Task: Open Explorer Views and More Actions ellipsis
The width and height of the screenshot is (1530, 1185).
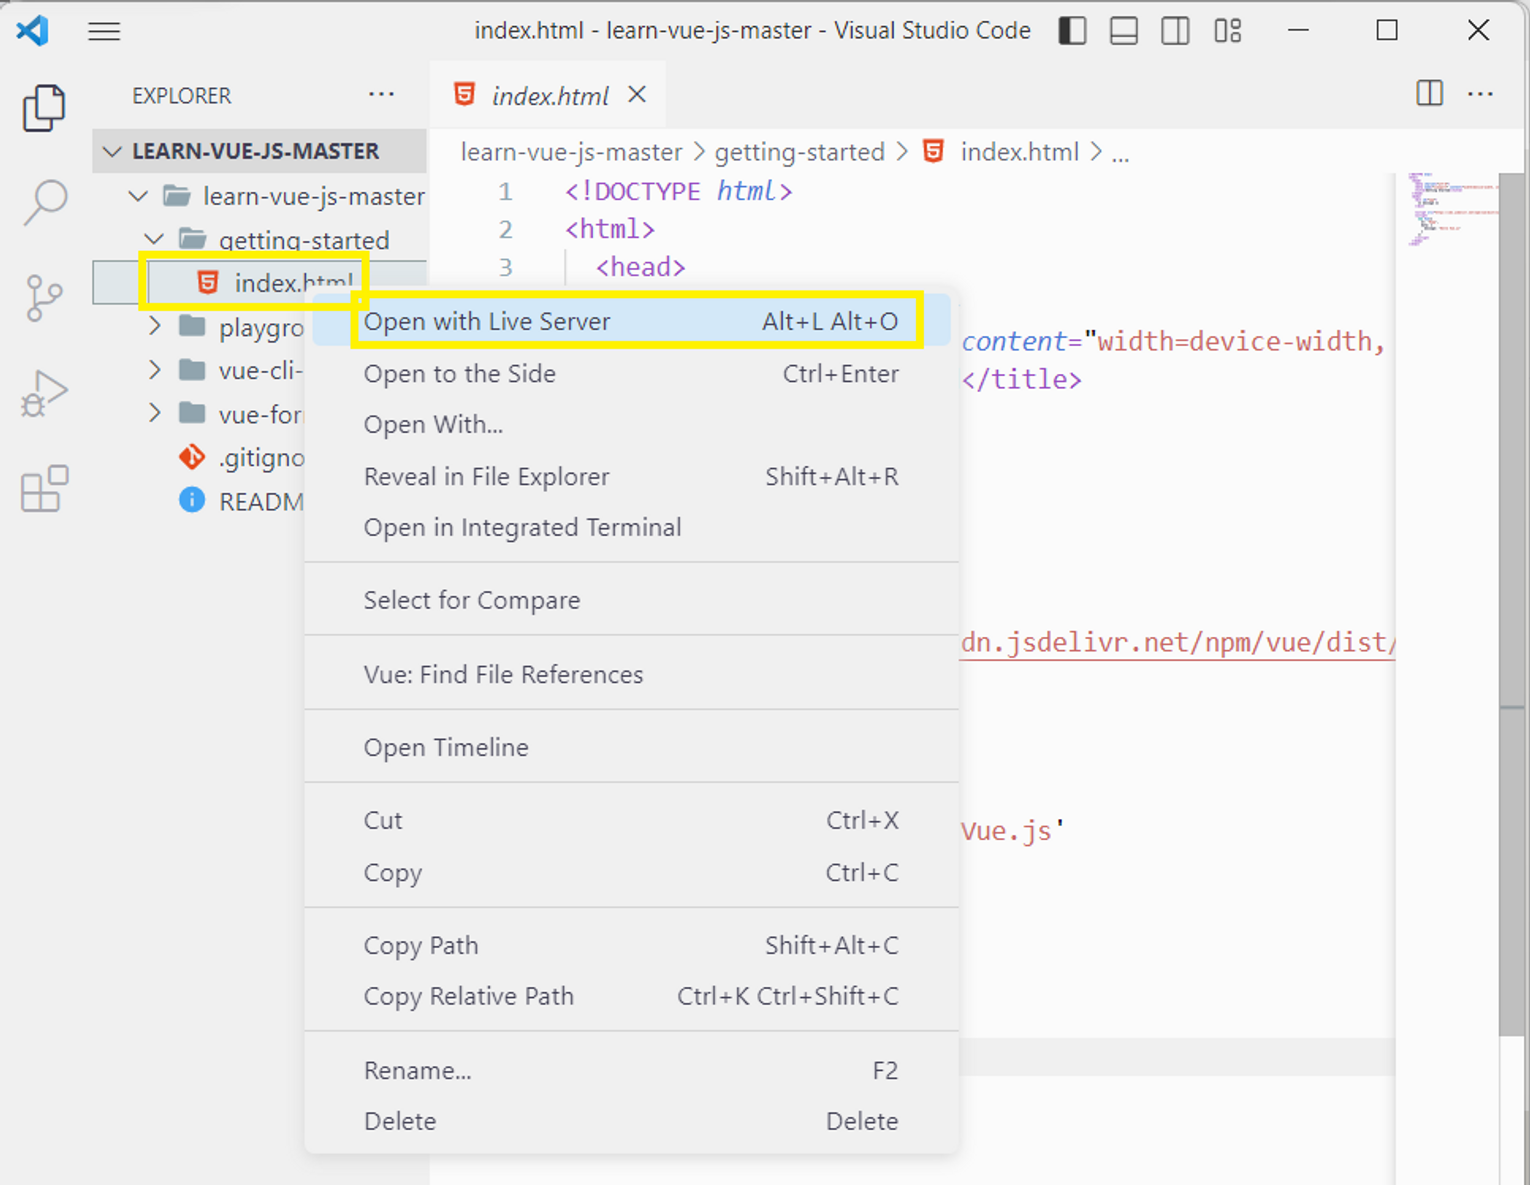Action: [x=381, y=95]
